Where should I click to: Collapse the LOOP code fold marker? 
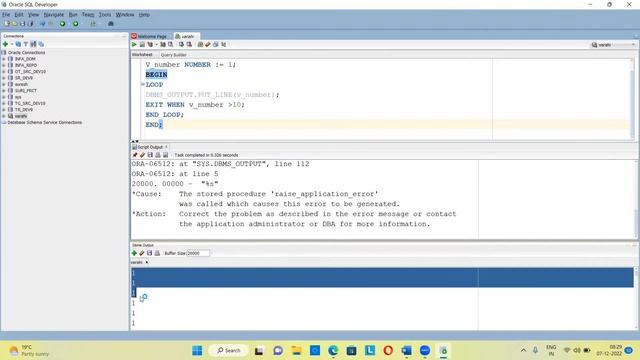tap(143, 84)
